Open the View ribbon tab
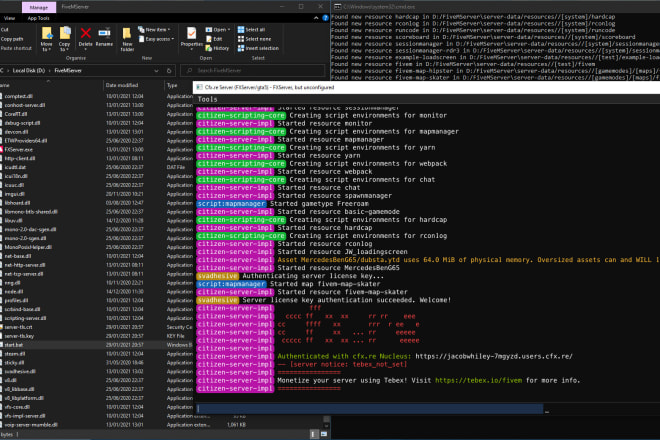The height and width of the screenshot is (440, 660). 9,18
